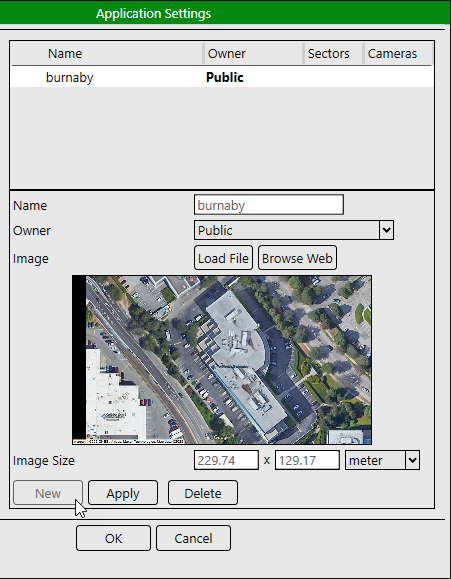This screenshot has width=451, height=579.
Task: Click the image height field 129.17
Action: [x=307, y=460]
